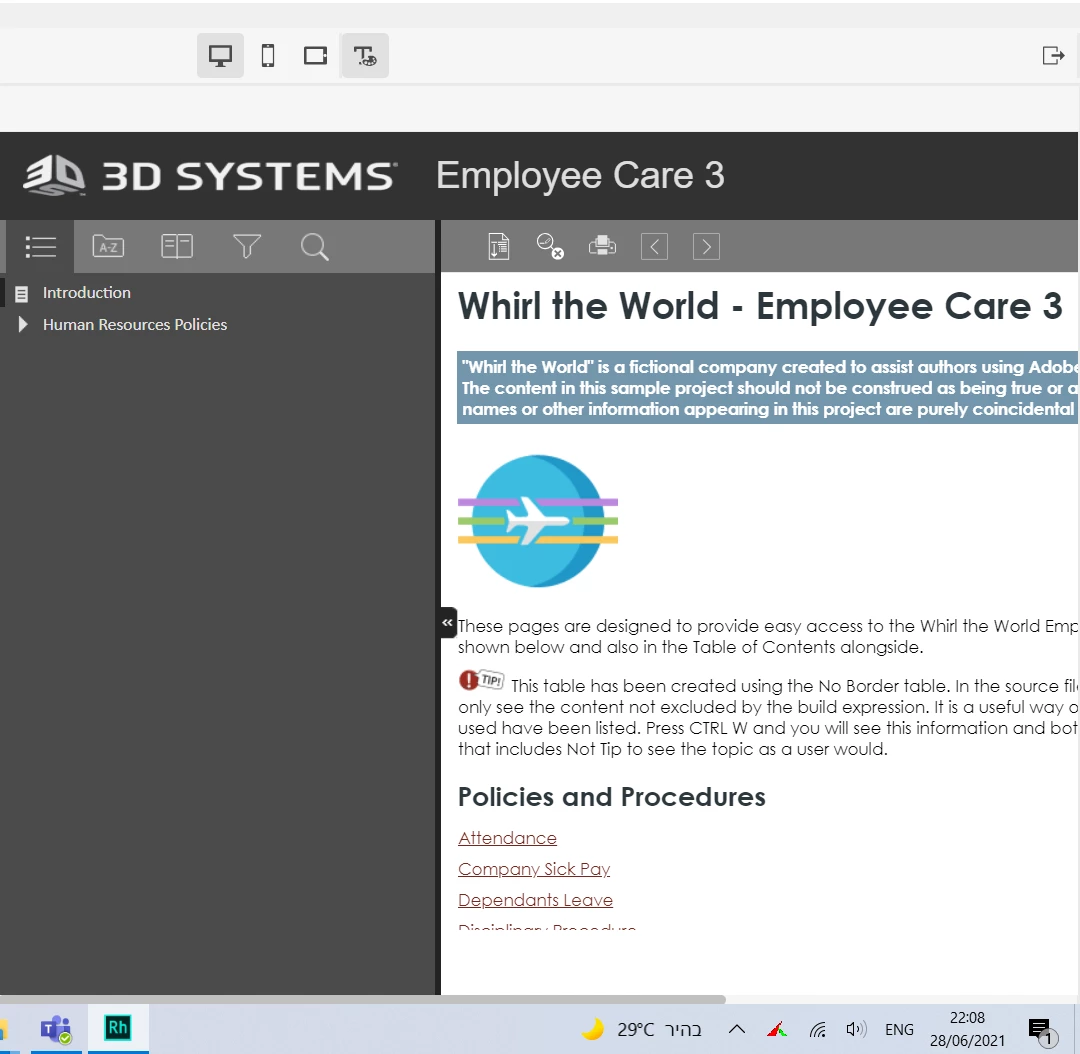Show hidden system tray icons
1080x1054 pixels.
pyautogui.click(x=737, y=1030)
